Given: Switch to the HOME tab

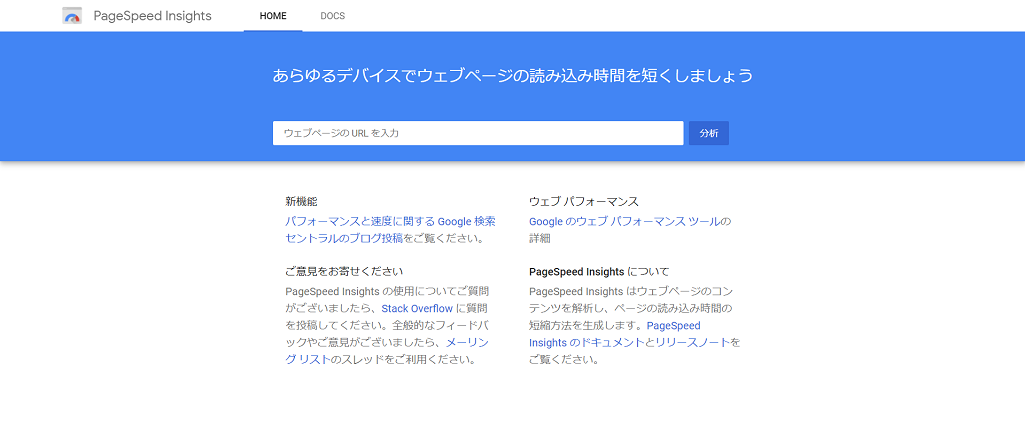Looking at the screenshot, I should [x=273, y=16].
